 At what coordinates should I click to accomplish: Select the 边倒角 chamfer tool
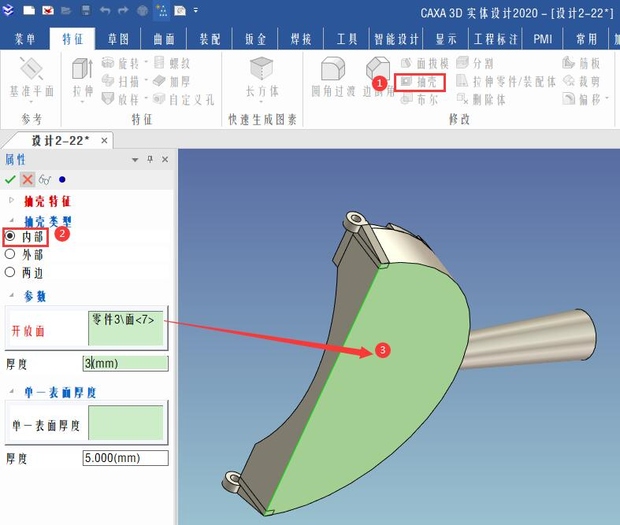click(378, 77)
